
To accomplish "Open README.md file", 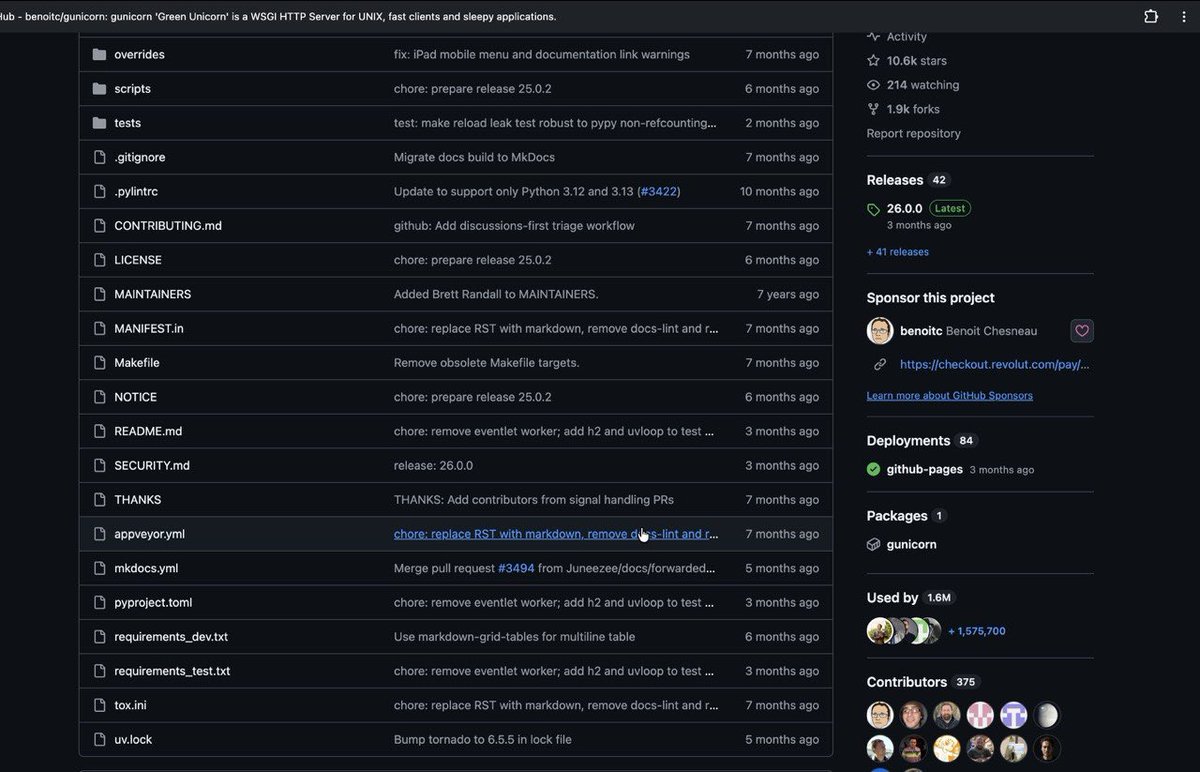I will [148, 431].
